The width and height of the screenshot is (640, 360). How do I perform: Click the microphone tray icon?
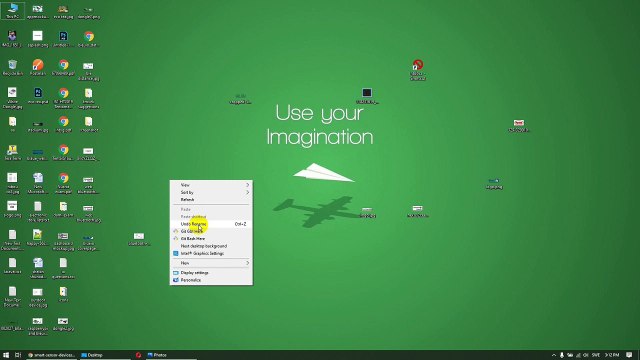tap(562, 355)
